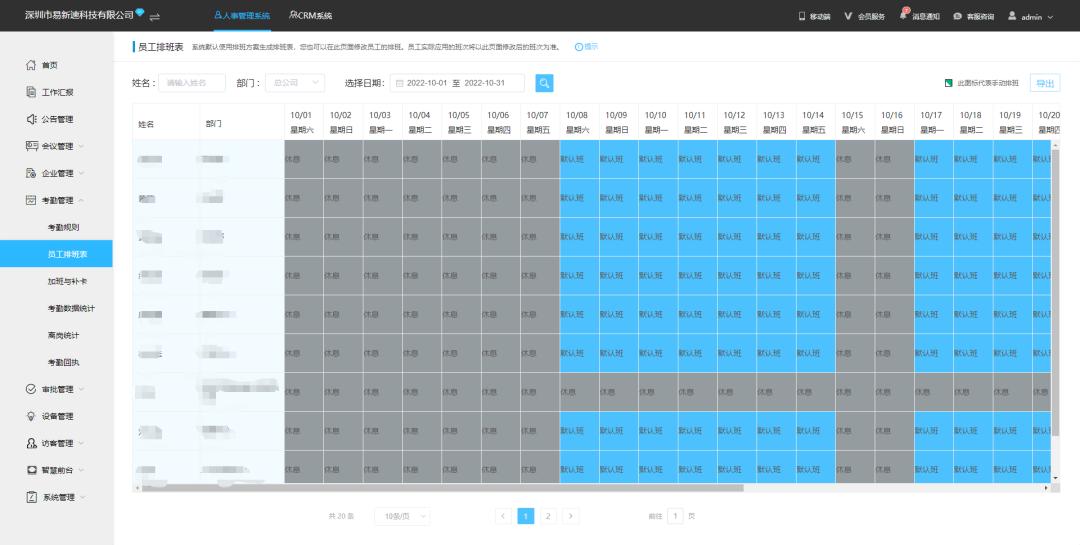The height and width of the screenshot is (545, 1080).
Task: Open the 加班与补卡 submenu item
Action: point(68,281)
